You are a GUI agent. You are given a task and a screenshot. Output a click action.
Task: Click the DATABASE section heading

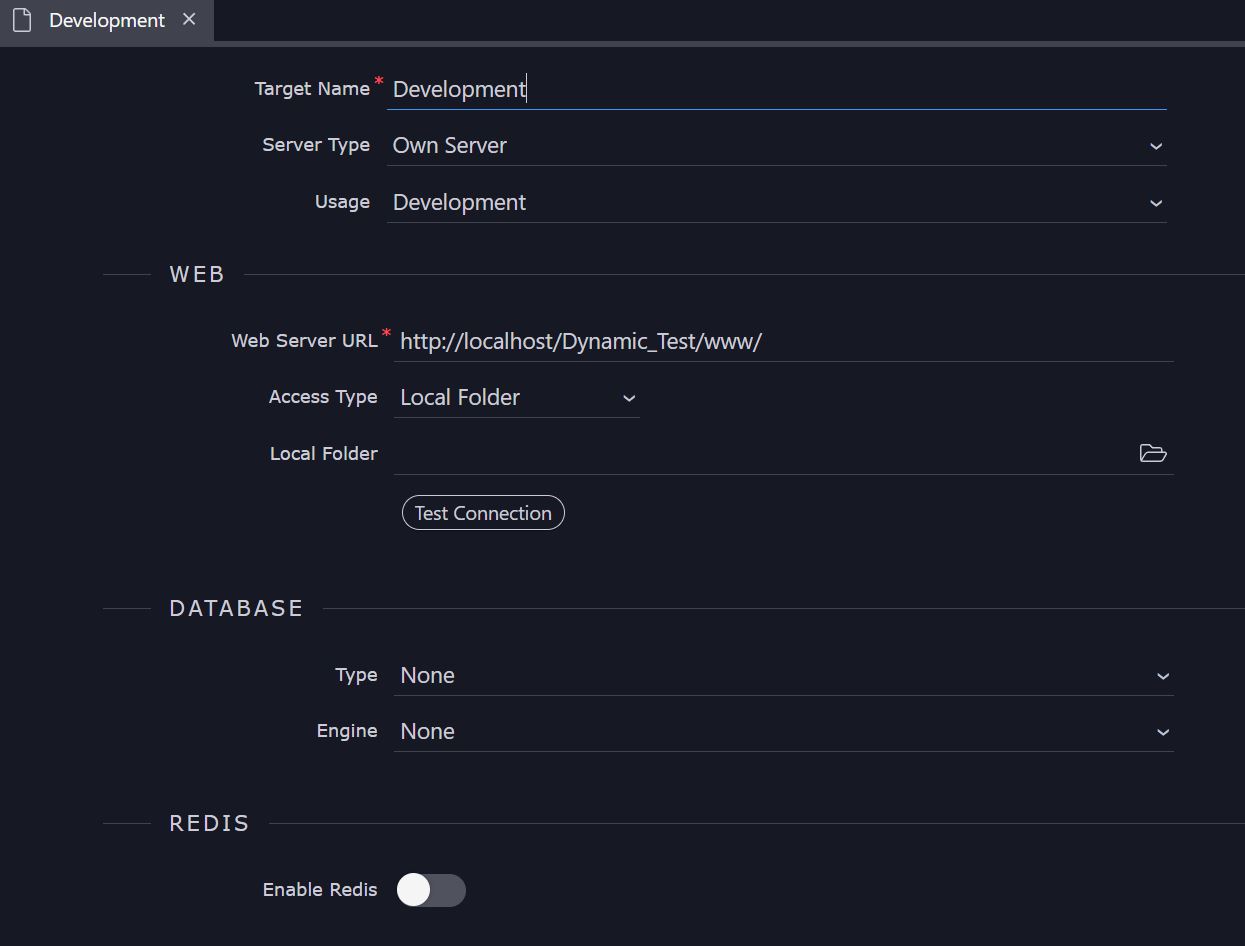236,609
